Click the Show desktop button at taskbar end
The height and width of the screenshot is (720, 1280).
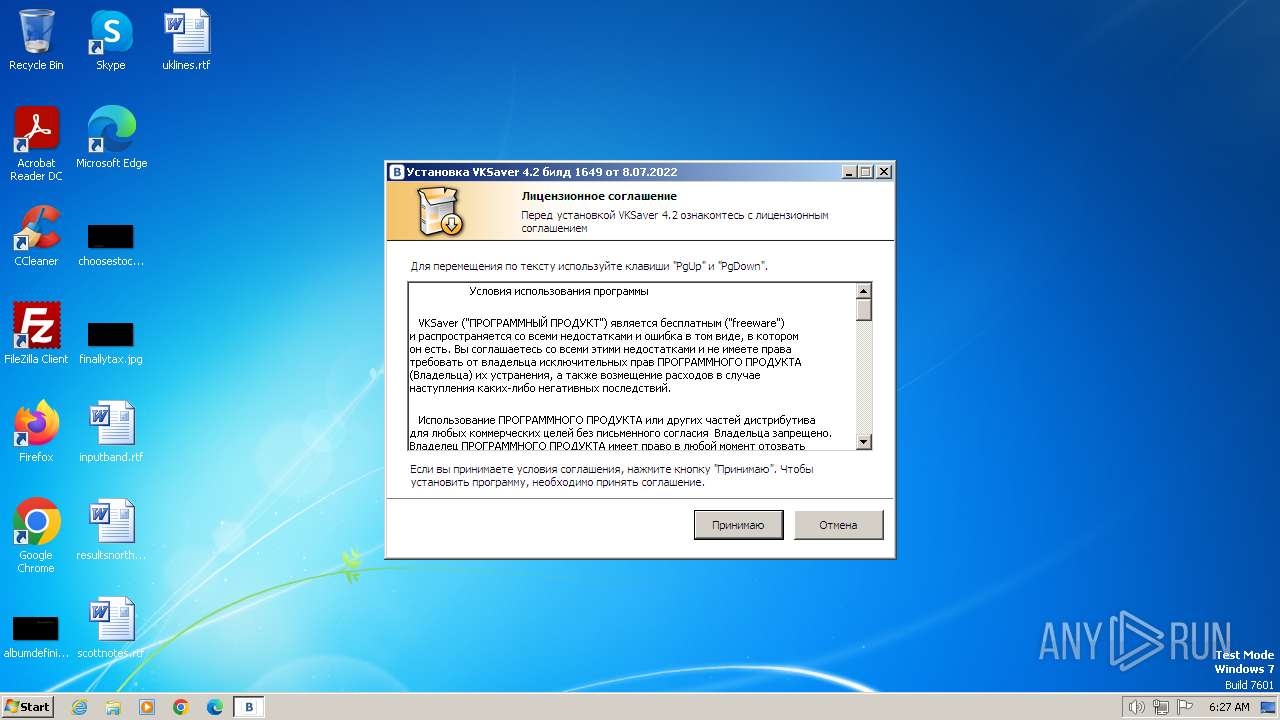[x=1269, y=707]
